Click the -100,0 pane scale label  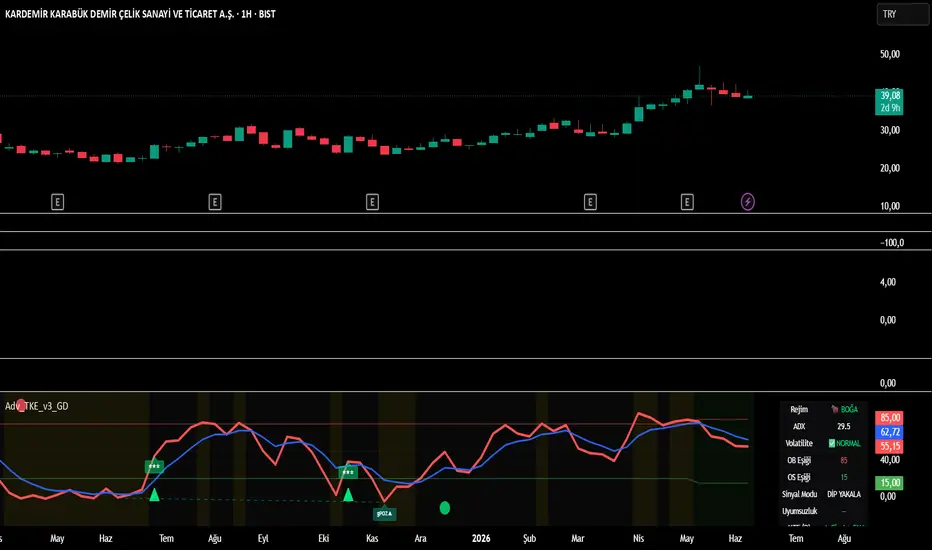click(892, 243)
